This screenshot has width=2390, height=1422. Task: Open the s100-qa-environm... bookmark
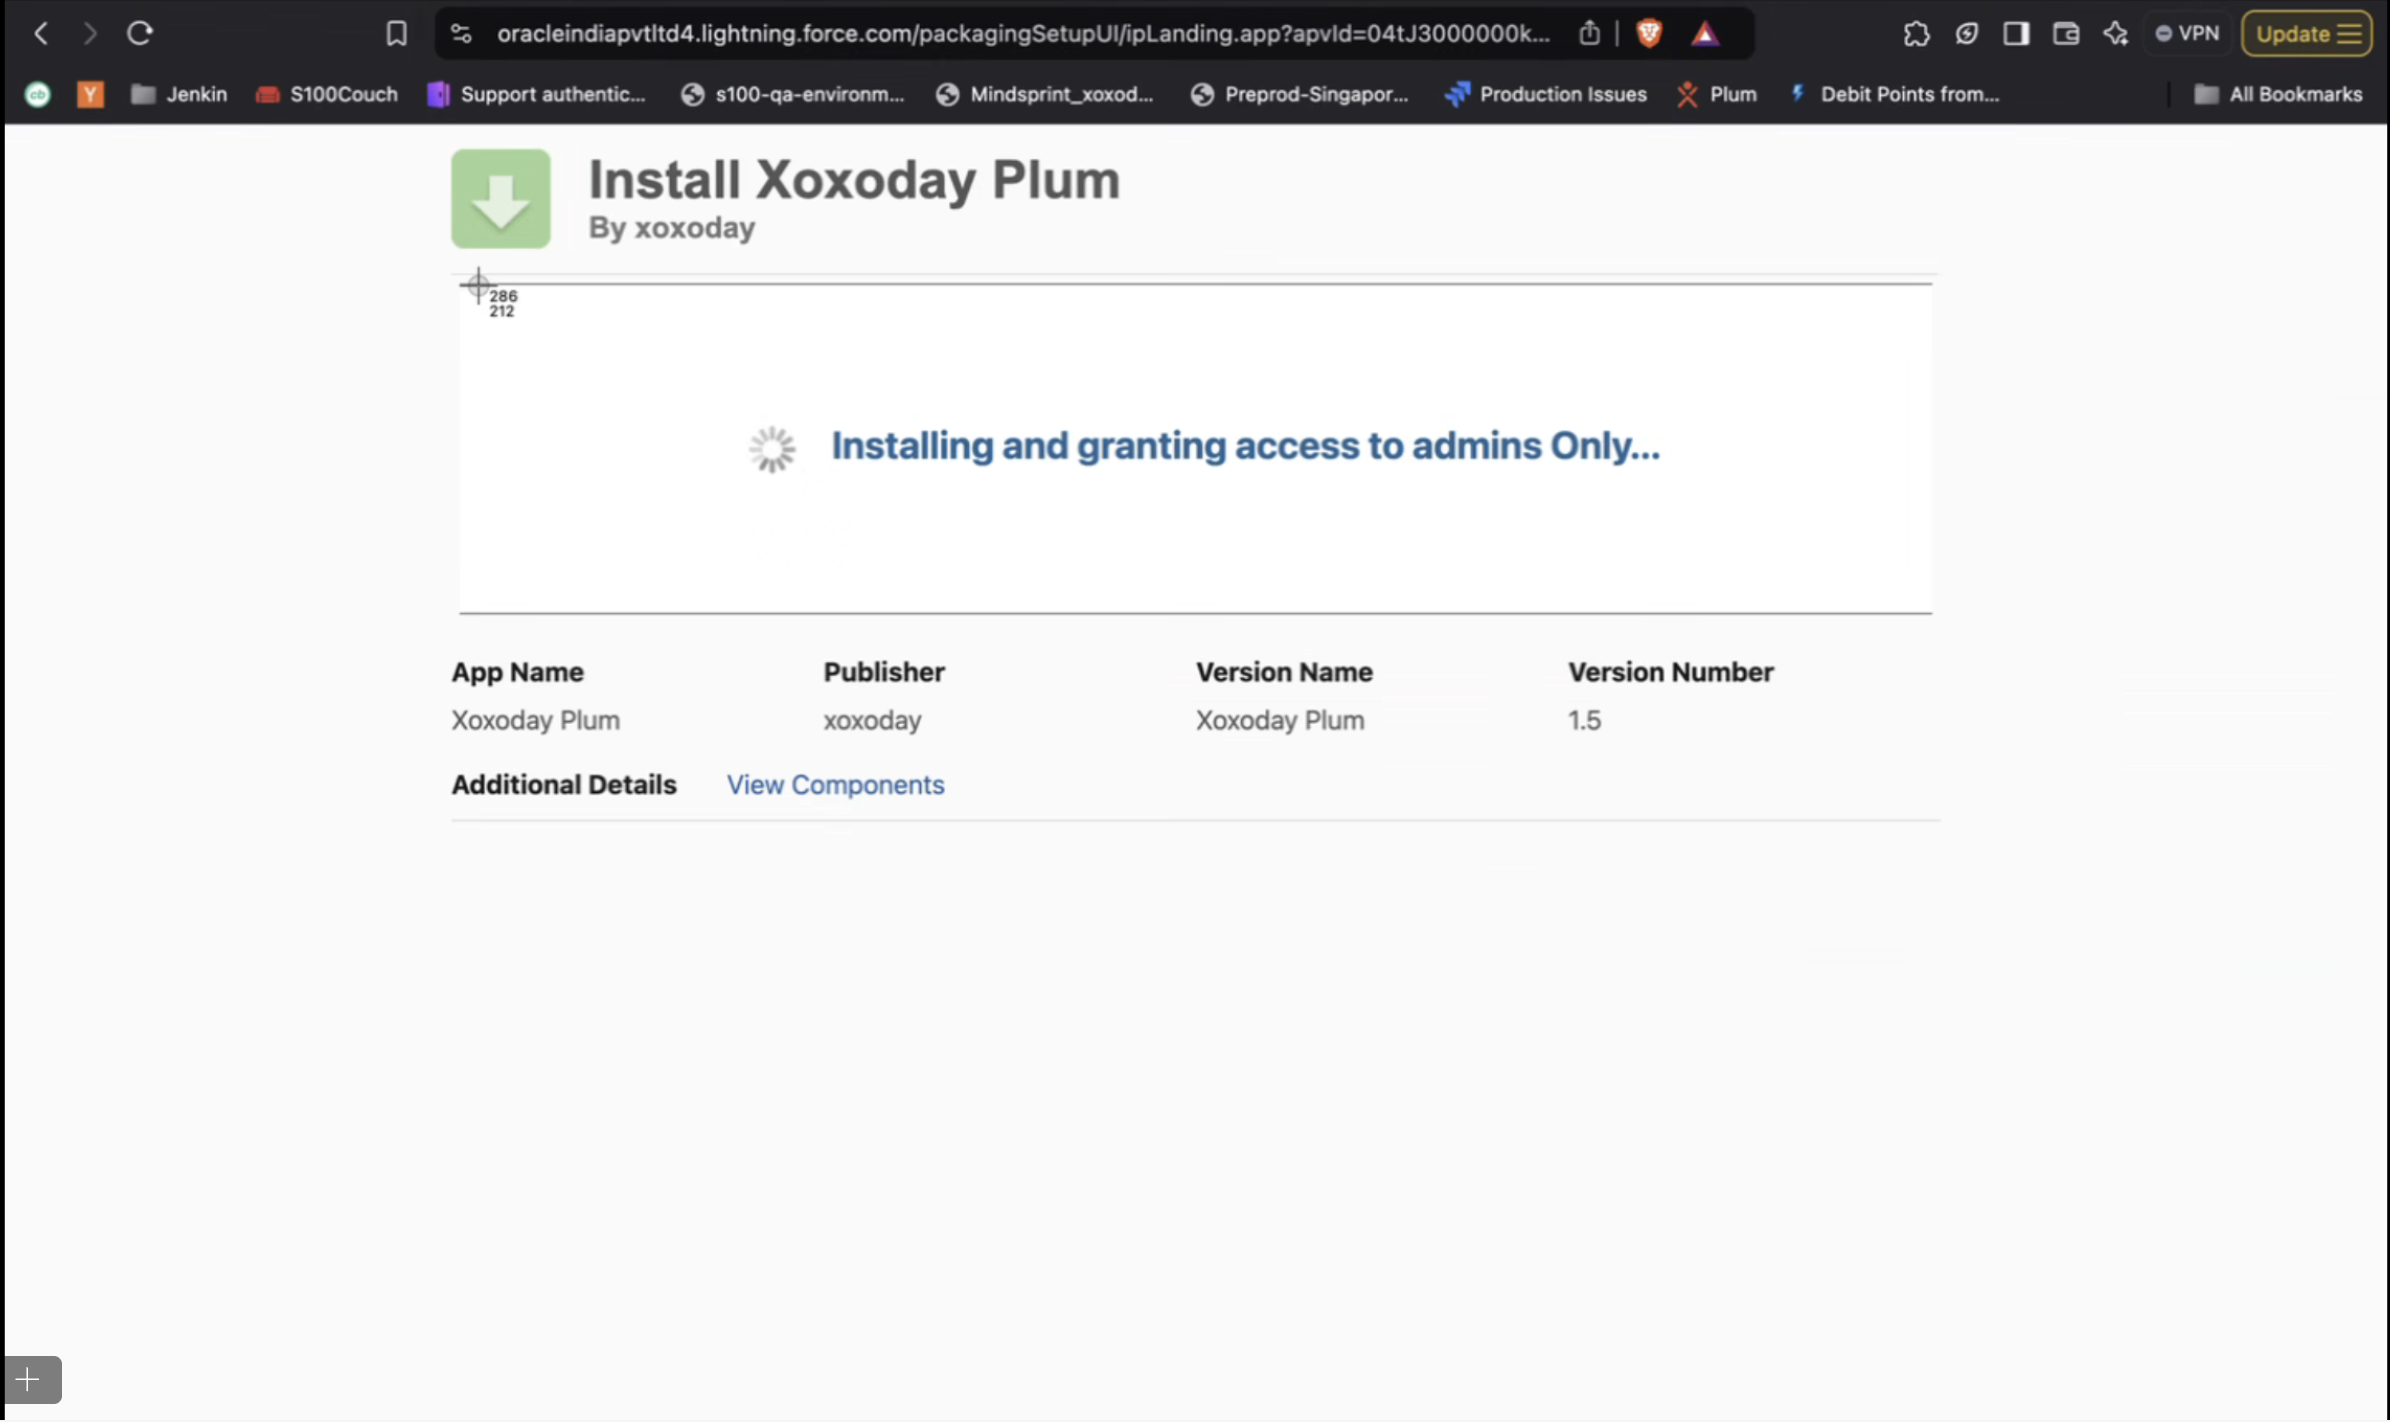pyautogui.click(x=792, y=94)
